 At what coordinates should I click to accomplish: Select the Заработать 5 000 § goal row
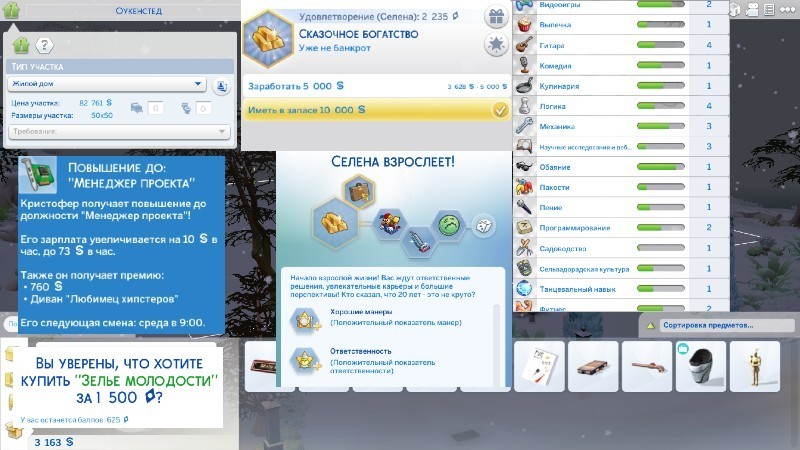click(x=377, y=86)
